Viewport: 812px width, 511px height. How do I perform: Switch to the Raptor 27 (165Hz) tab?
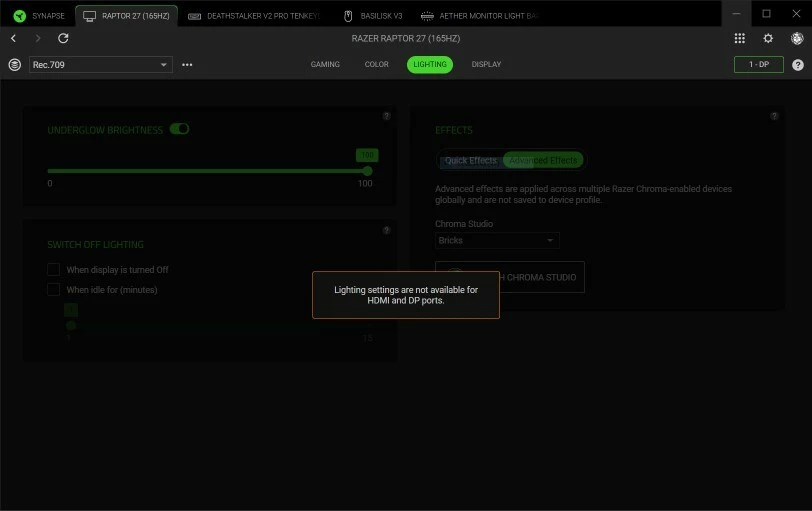coord(126,16)
